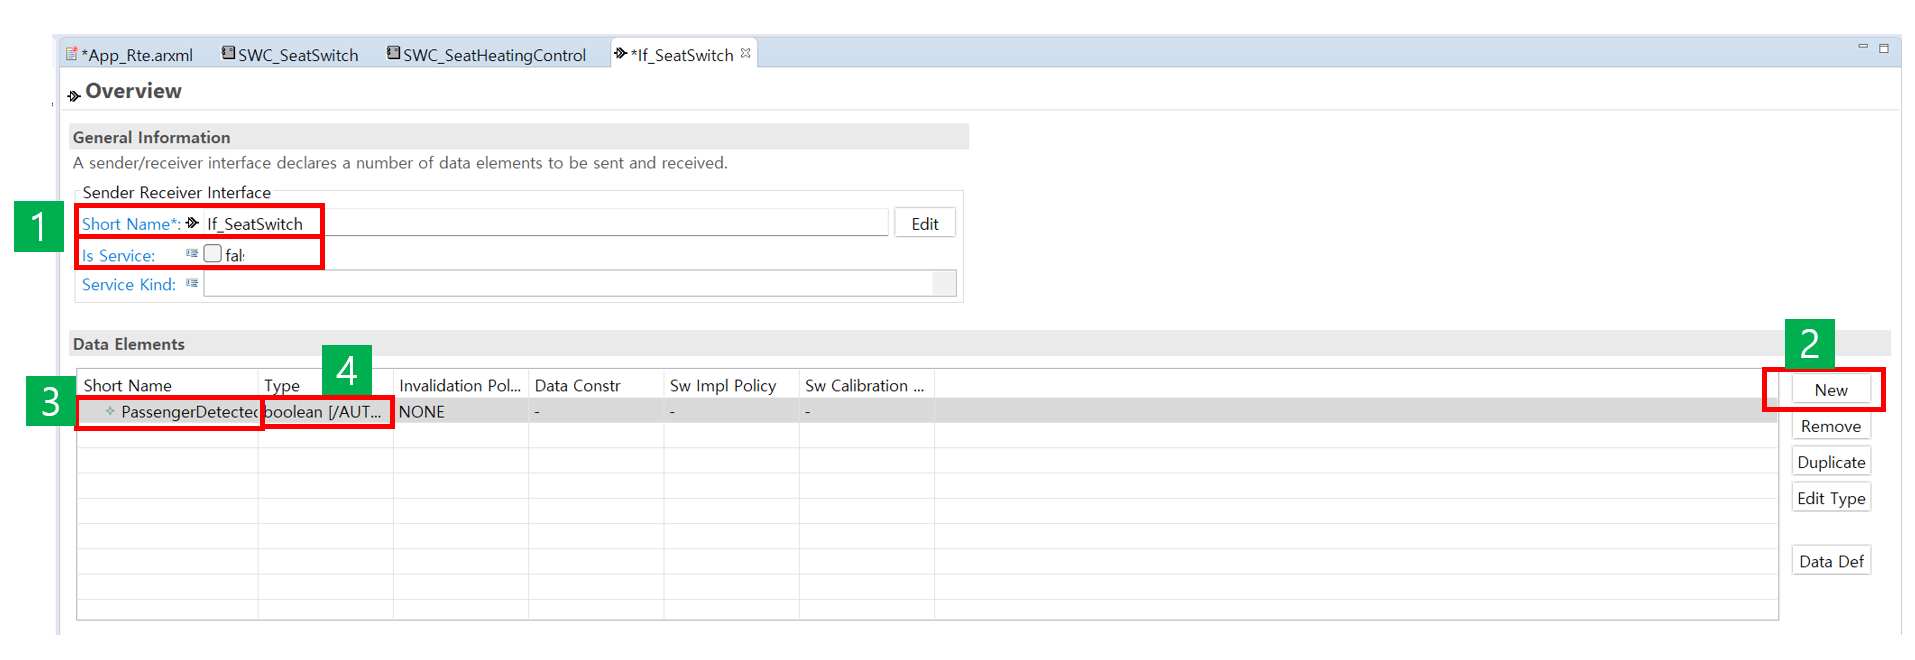Open the Service Kind dropdown

(x=943, y=284)
